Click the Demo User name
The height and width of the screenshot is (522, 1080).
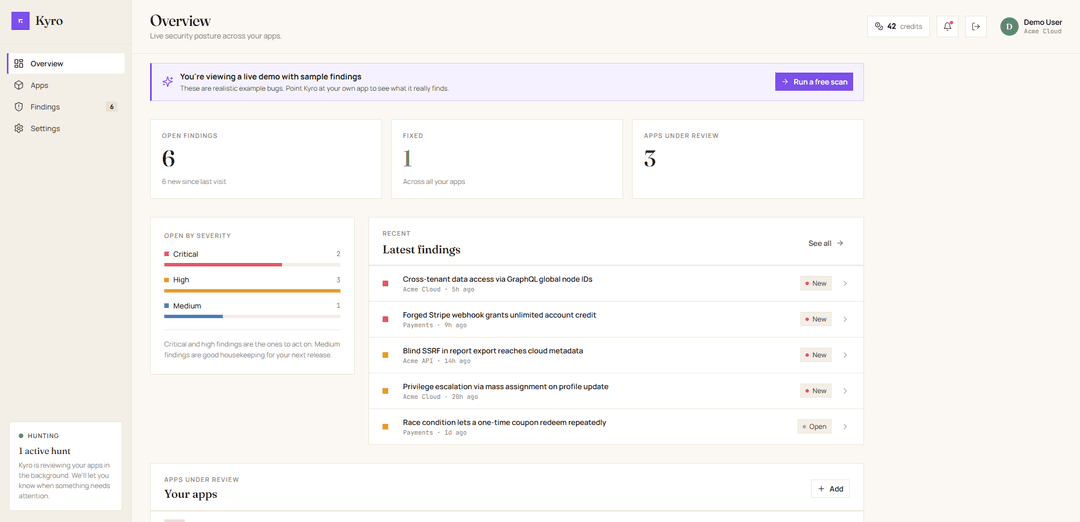[1043, 22]
